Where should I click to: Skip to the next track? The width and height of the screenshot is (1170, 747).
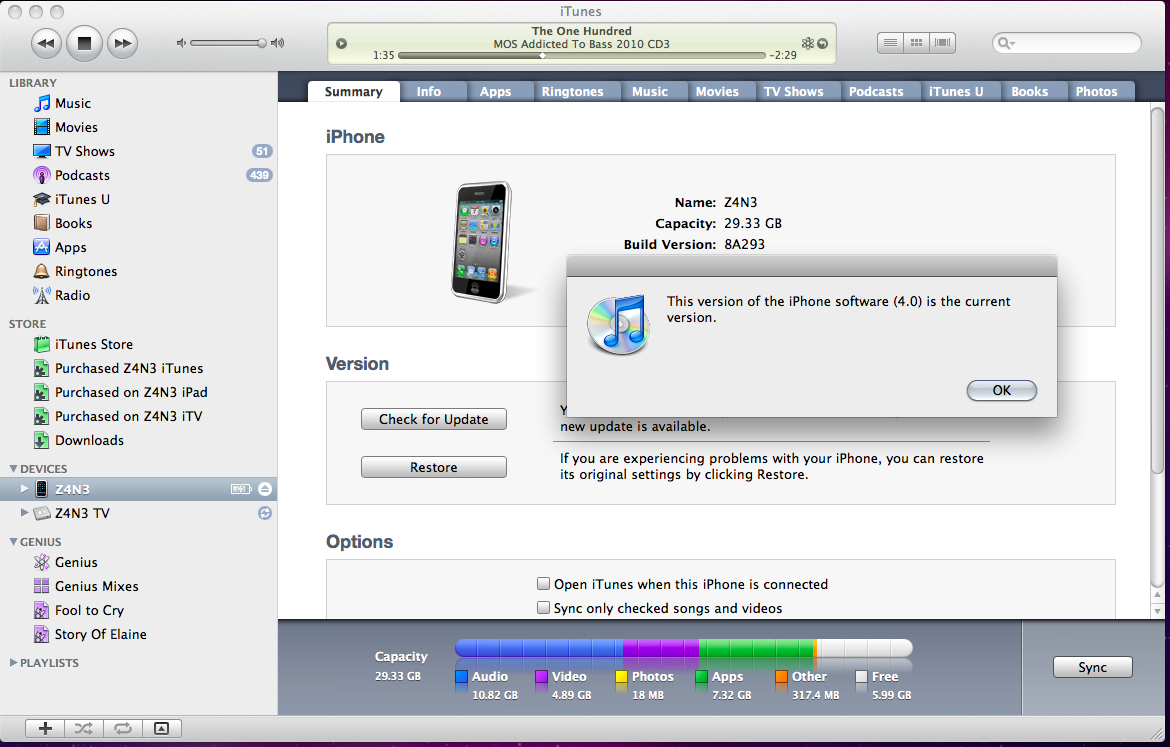coord(122,43)
